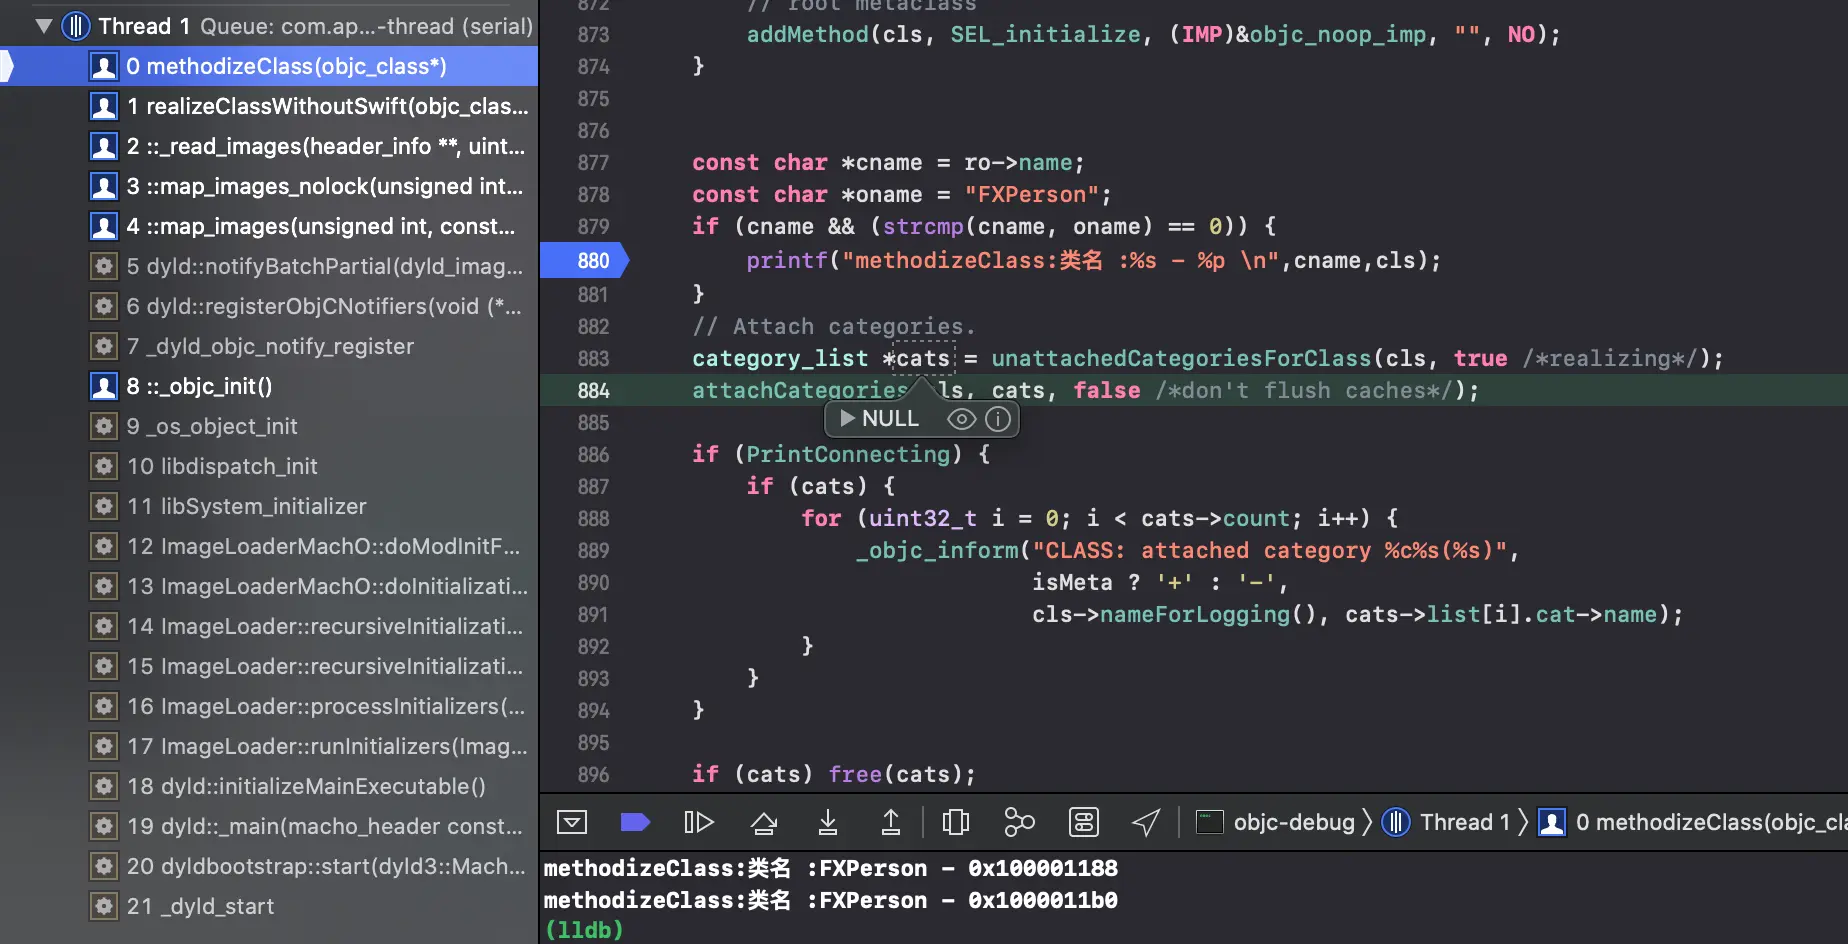
Task: Select frame 4 map_images
Action: pos(269,226)
